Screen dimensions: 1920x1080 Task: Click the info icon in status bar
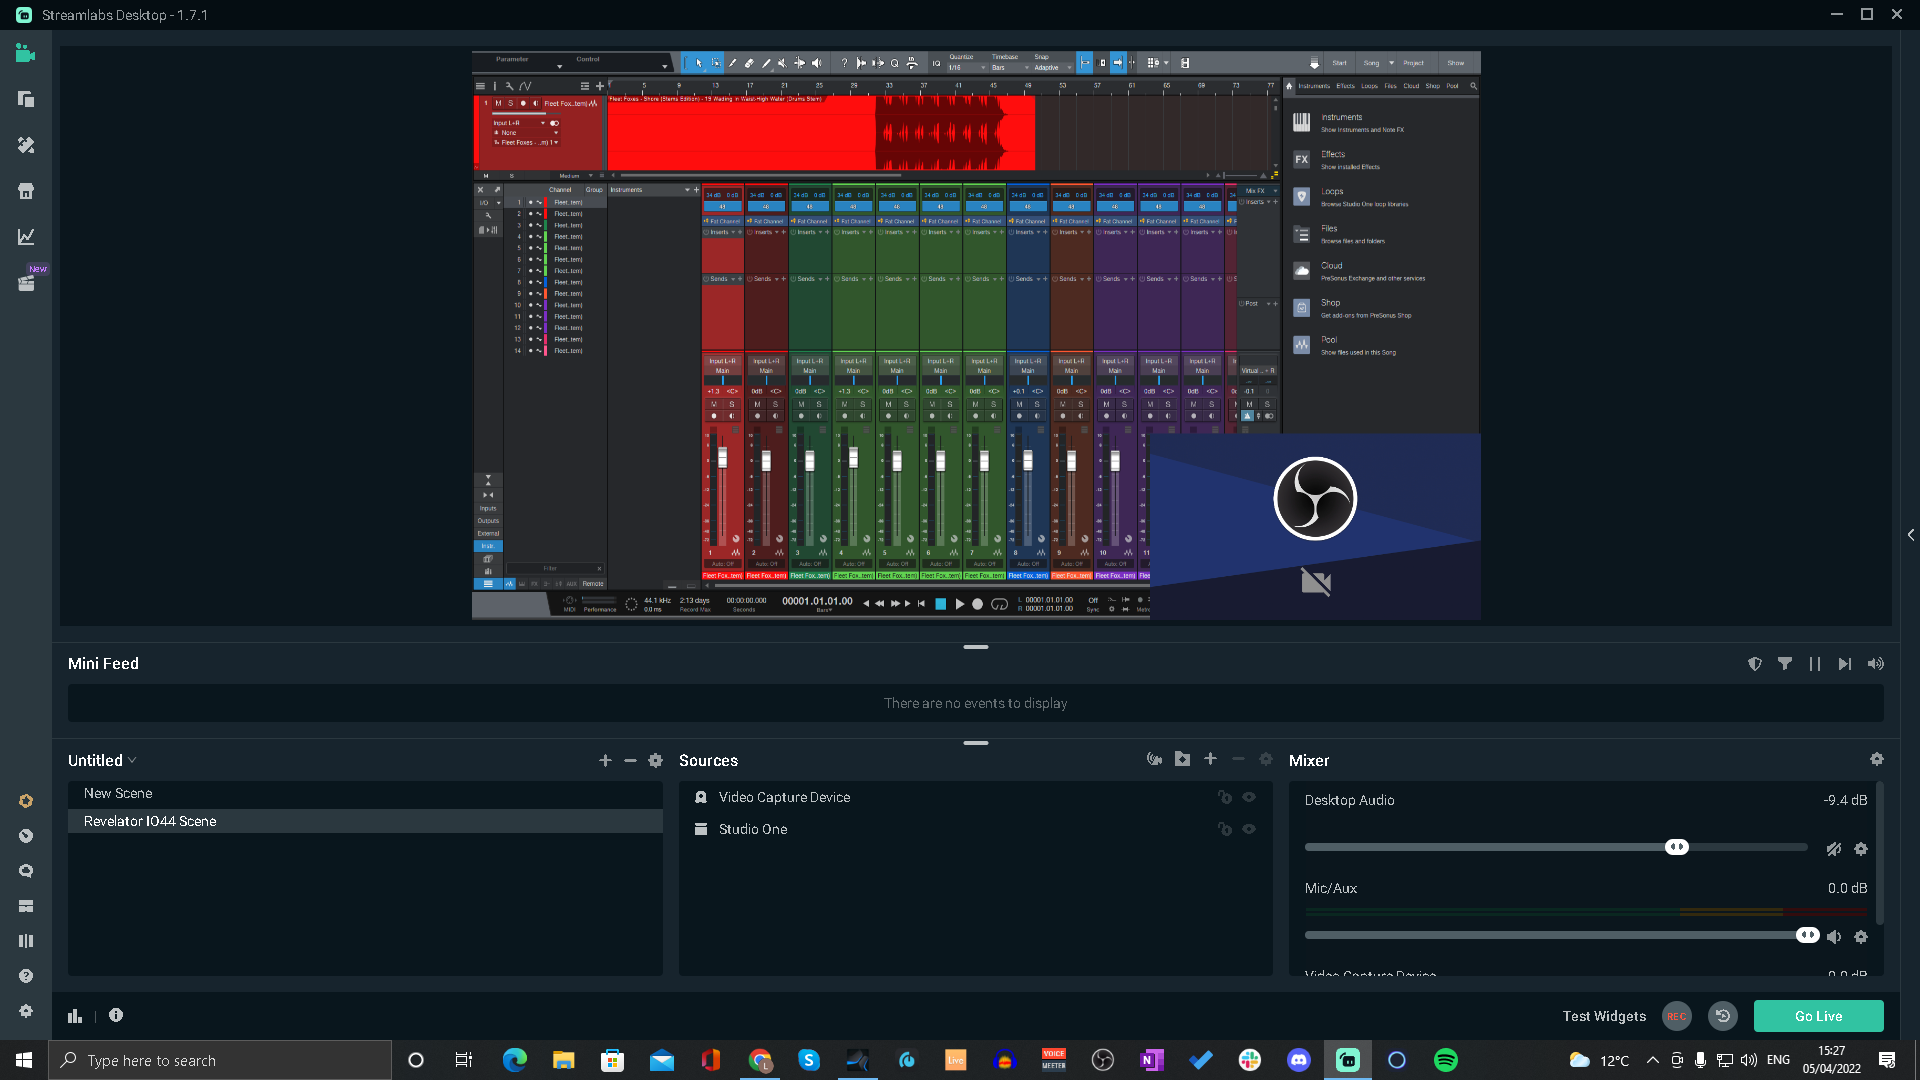point(116,1015)
